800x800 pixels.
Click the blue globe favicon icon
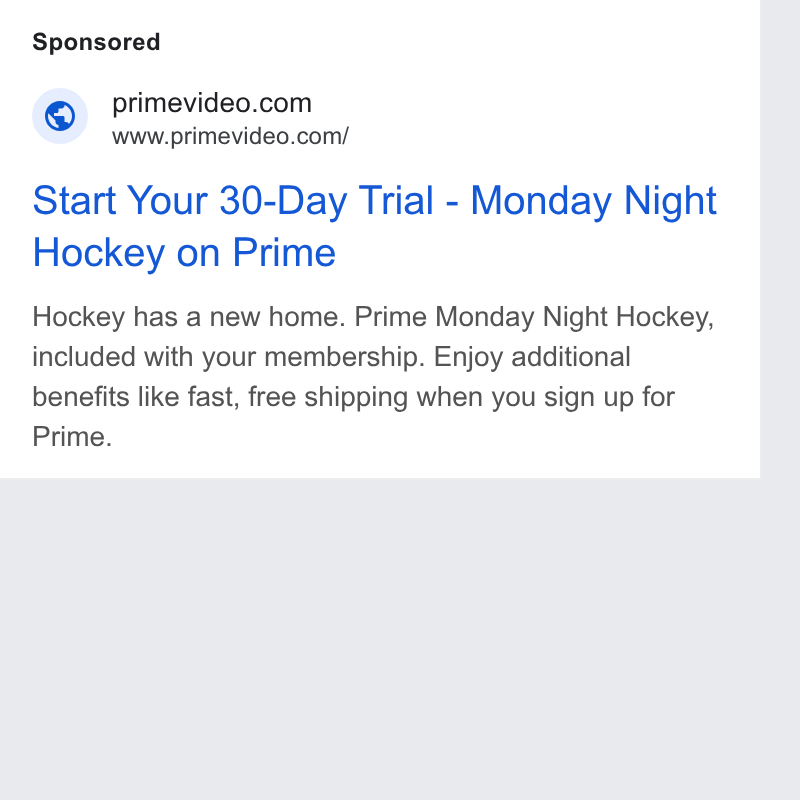coord(60,116)
